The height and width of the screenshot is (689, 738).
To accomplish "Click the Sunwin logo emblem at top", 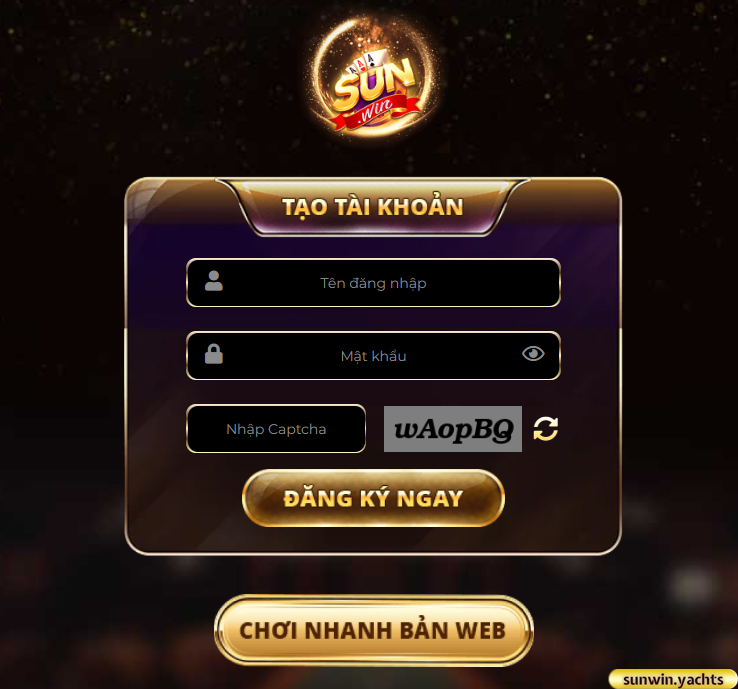I will point(374,79).
